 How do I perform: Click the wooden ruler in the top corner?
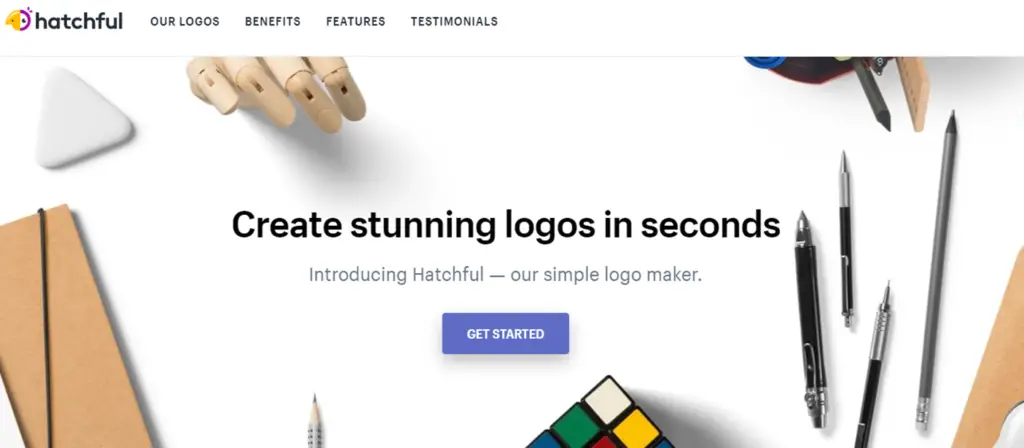pyautogui.click(x=914, y=93)
